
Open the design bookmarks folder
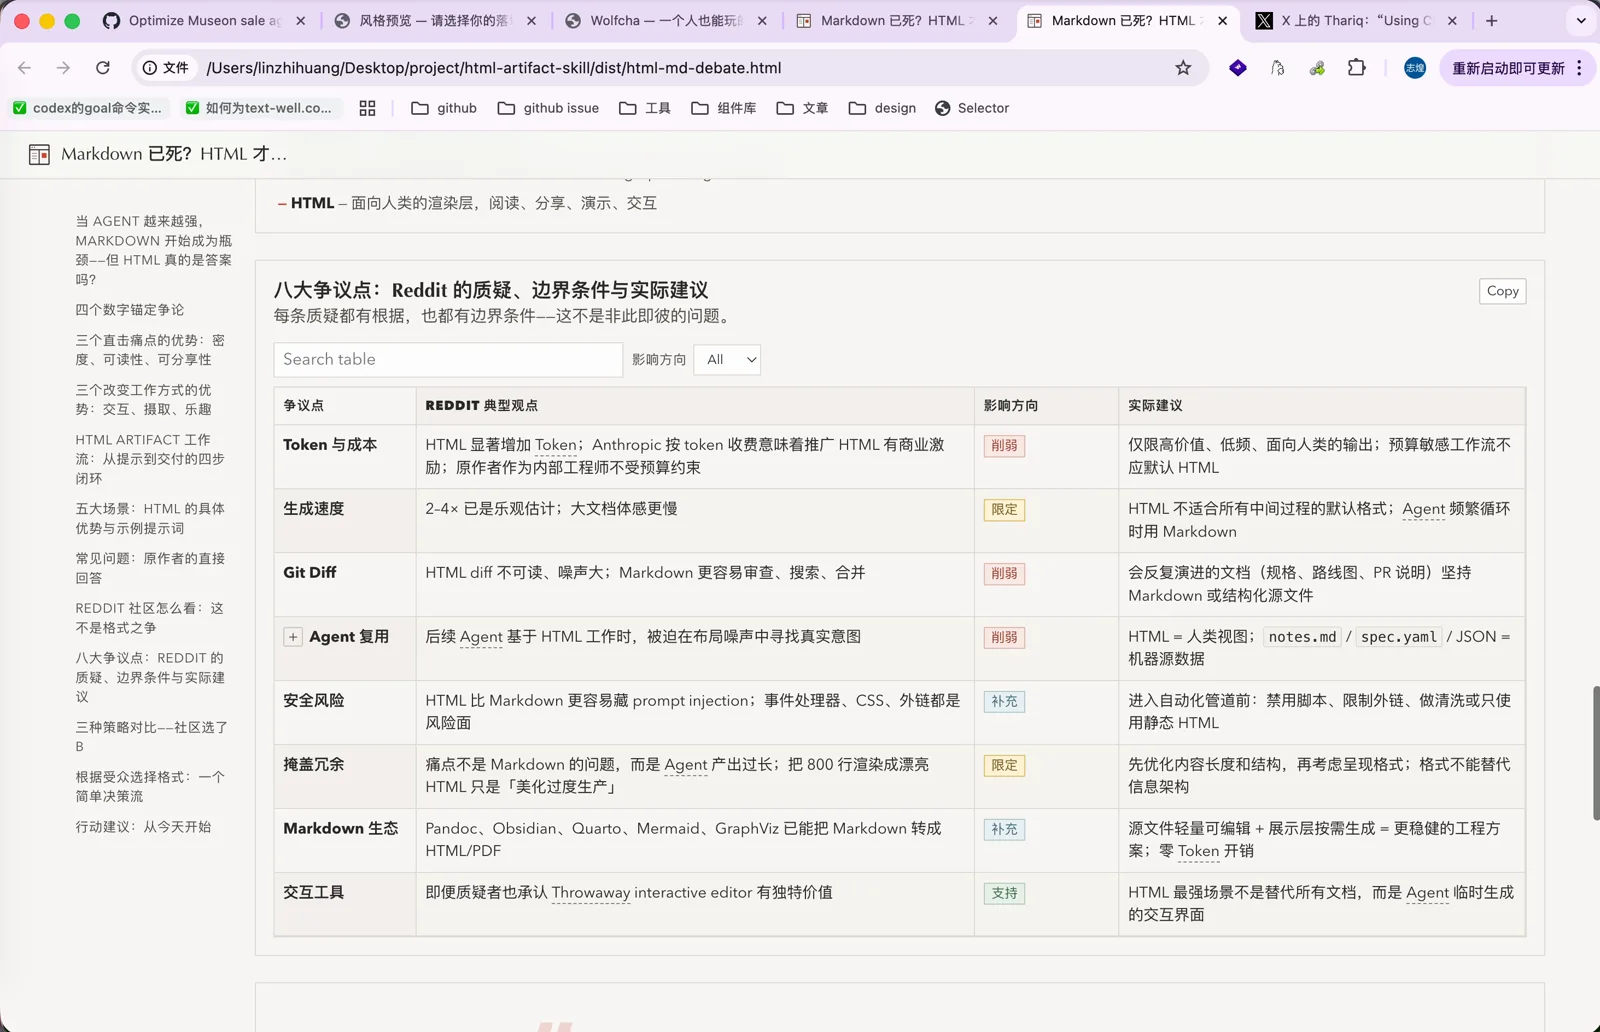[882, 108]
